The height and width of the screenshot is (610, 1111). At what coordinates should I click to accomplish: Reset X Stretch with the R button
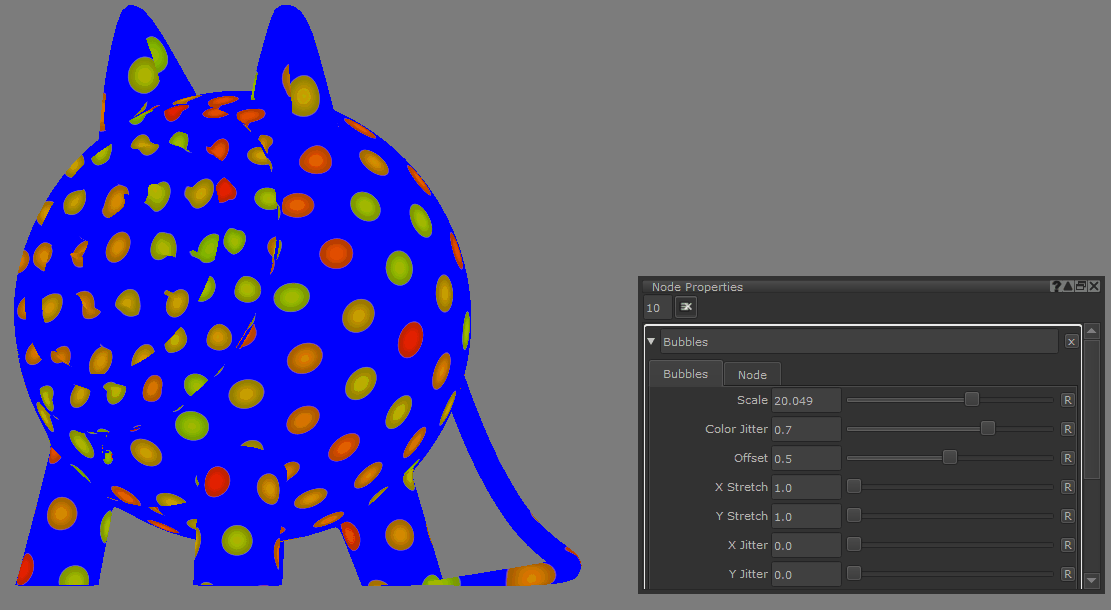click(1067, 487)
